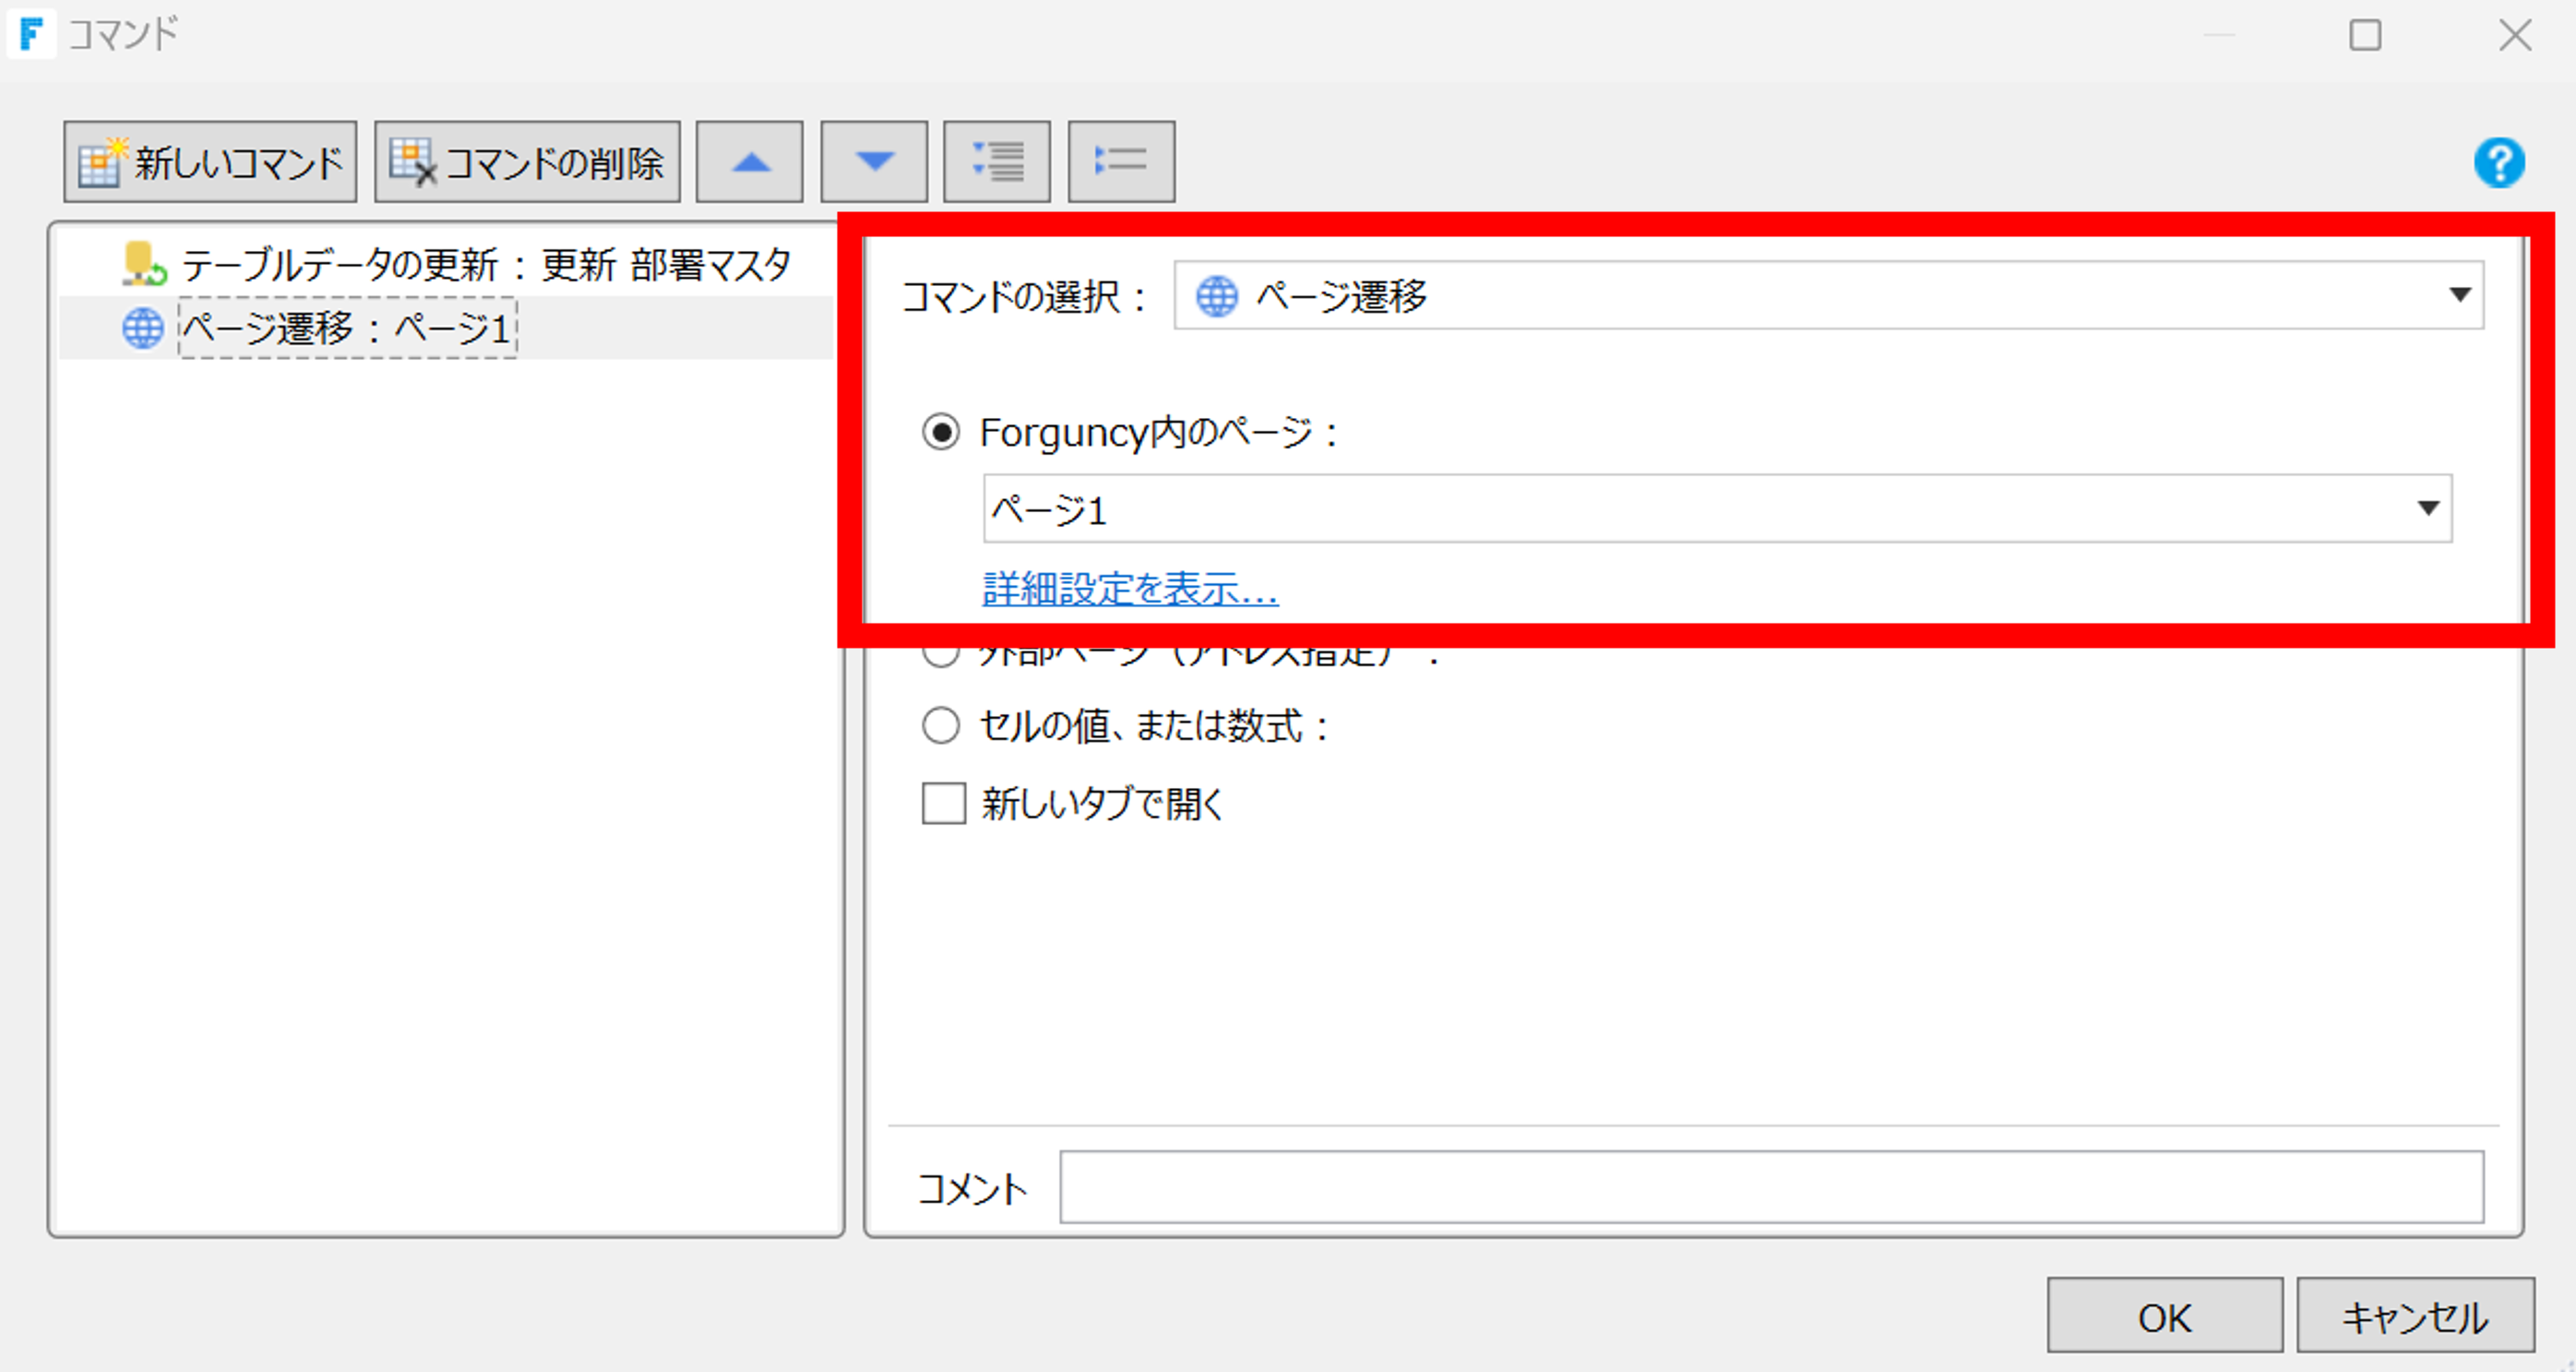2576x1372 pixels.
Task: Click the decrease indent toolbar icon
Action: (1121, 162)
